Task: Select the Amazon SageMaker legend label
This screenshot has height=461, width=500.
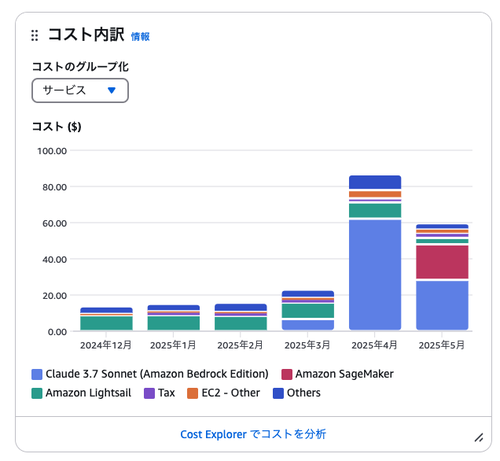Action: point(344,374)
